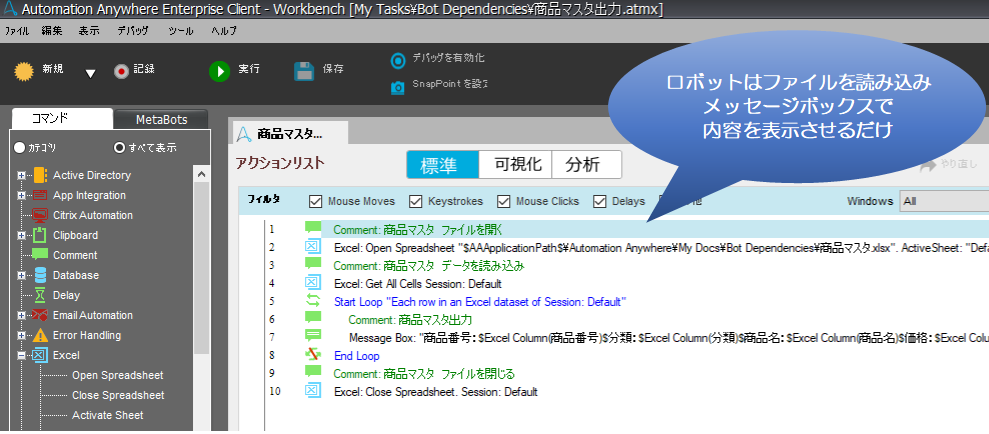This screenshot has width=989, height=434.
Task: Switch to the 標準 view
Action: coord(443,165)
